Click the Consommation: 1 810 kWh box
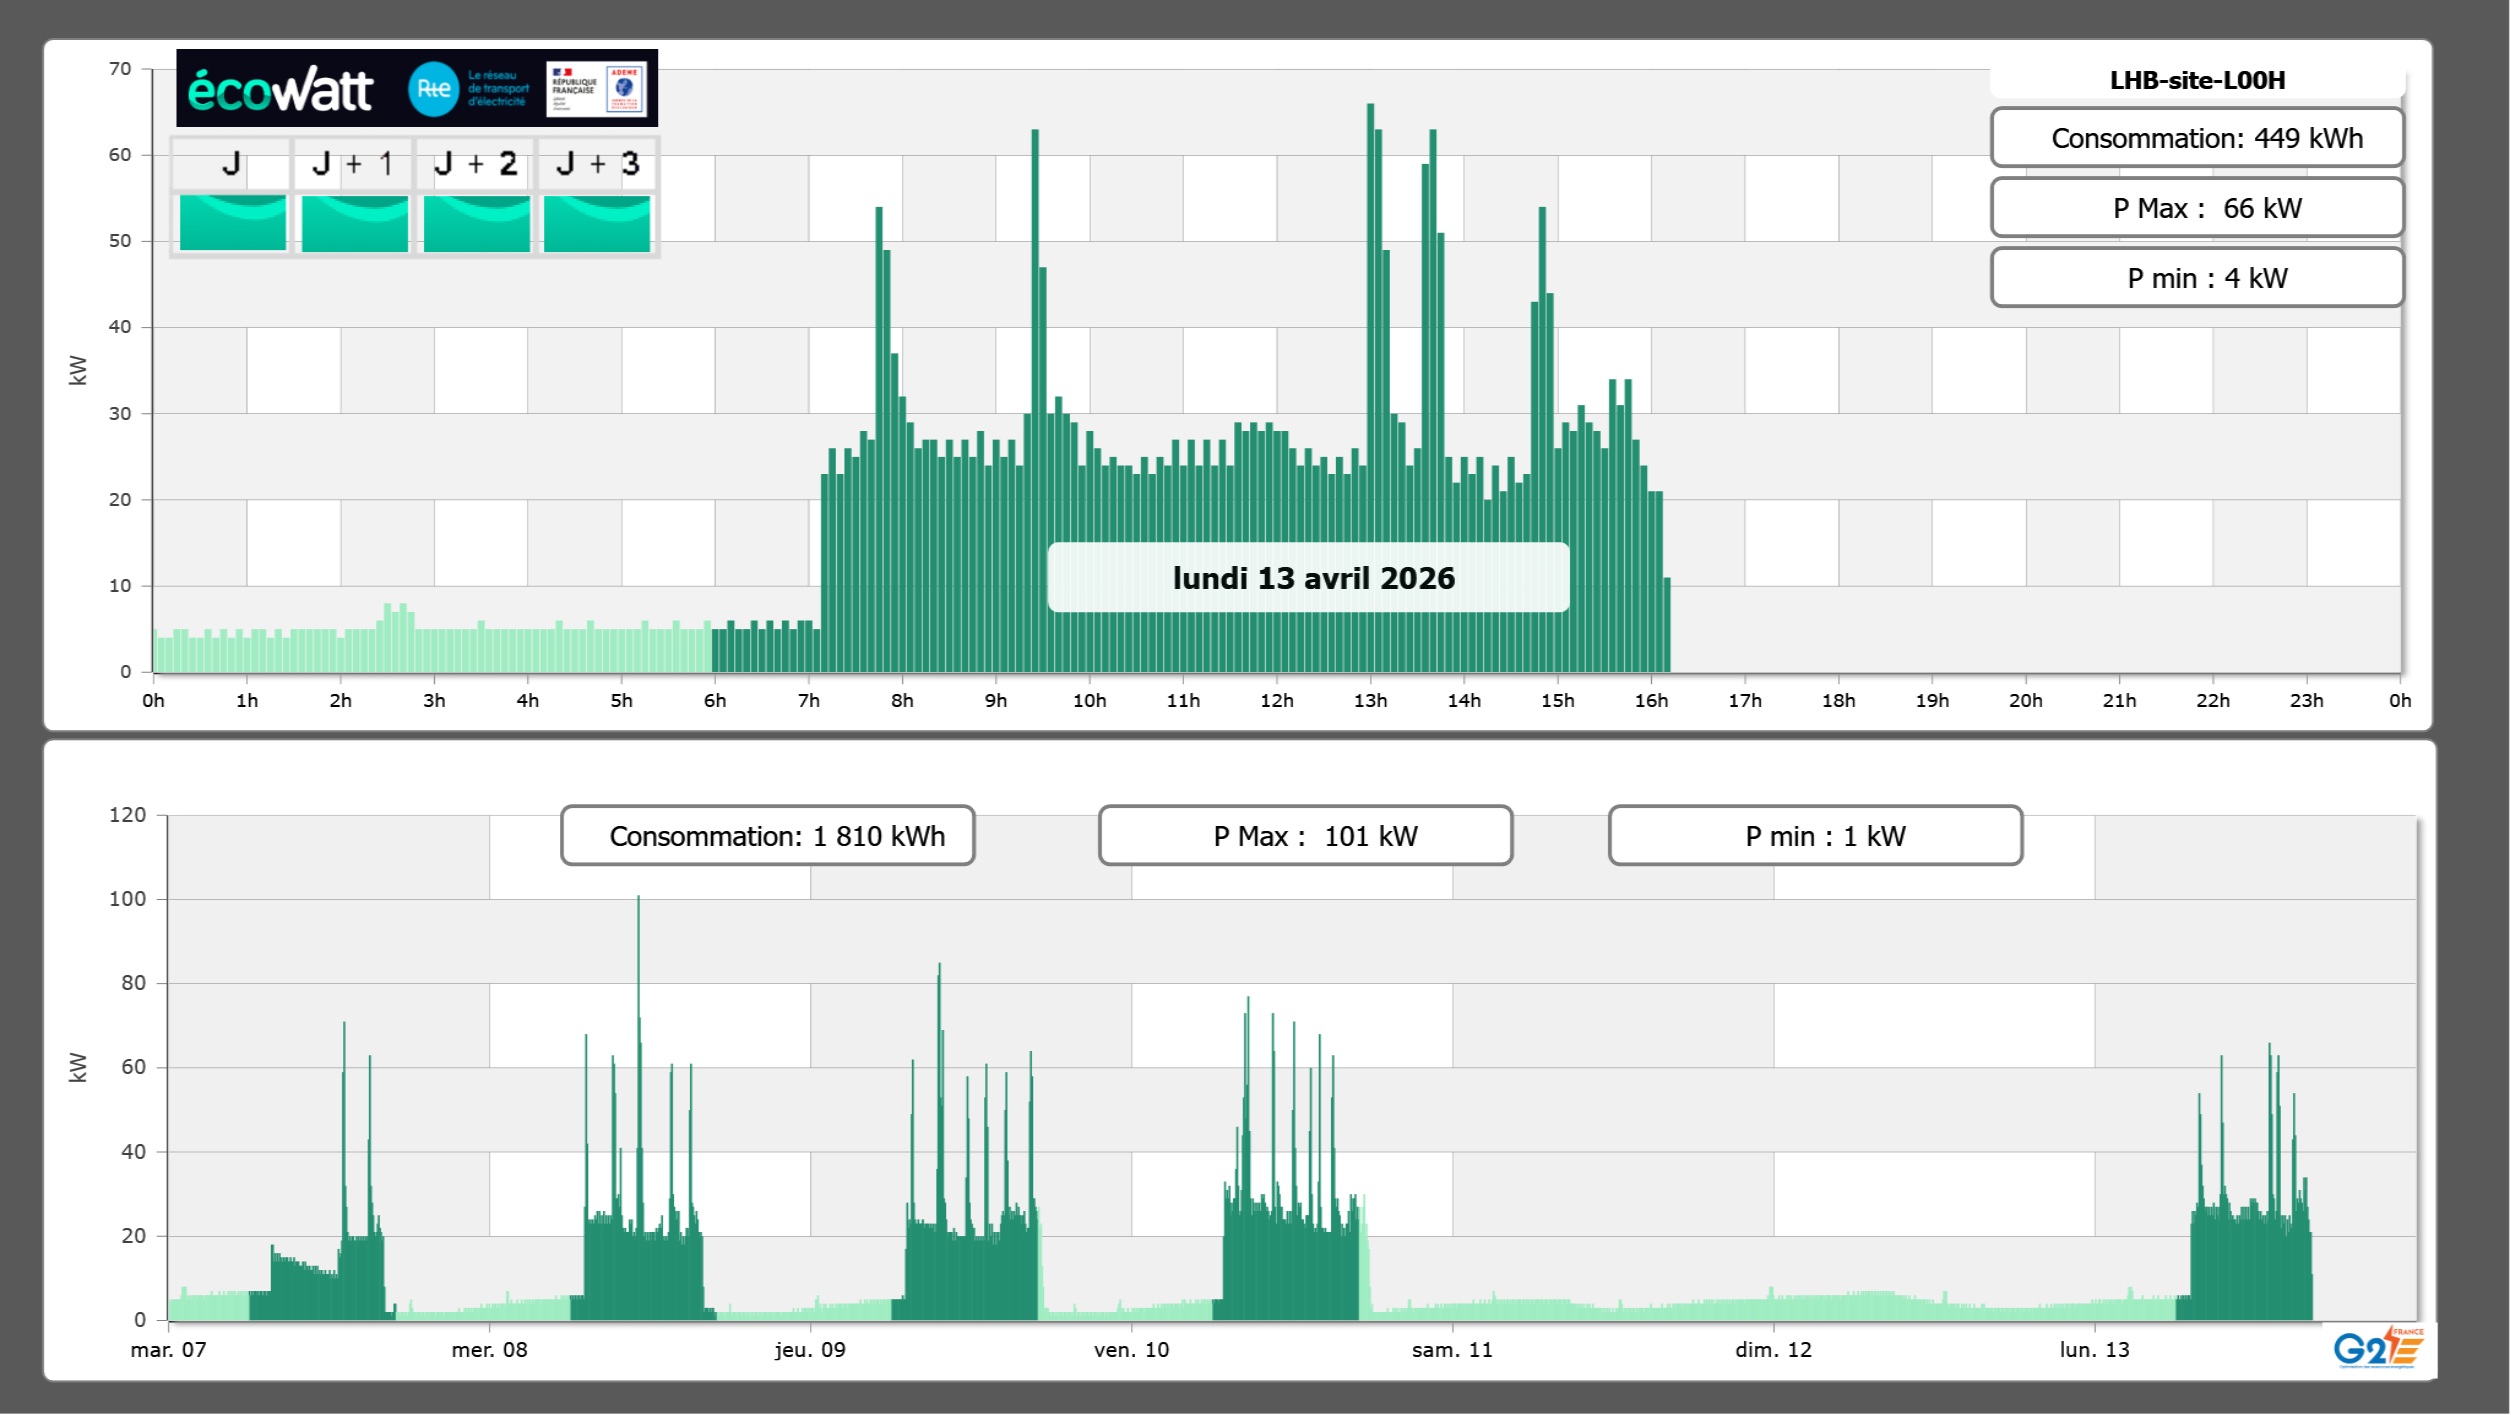Screen dimensions: 2511x1415 768,836
